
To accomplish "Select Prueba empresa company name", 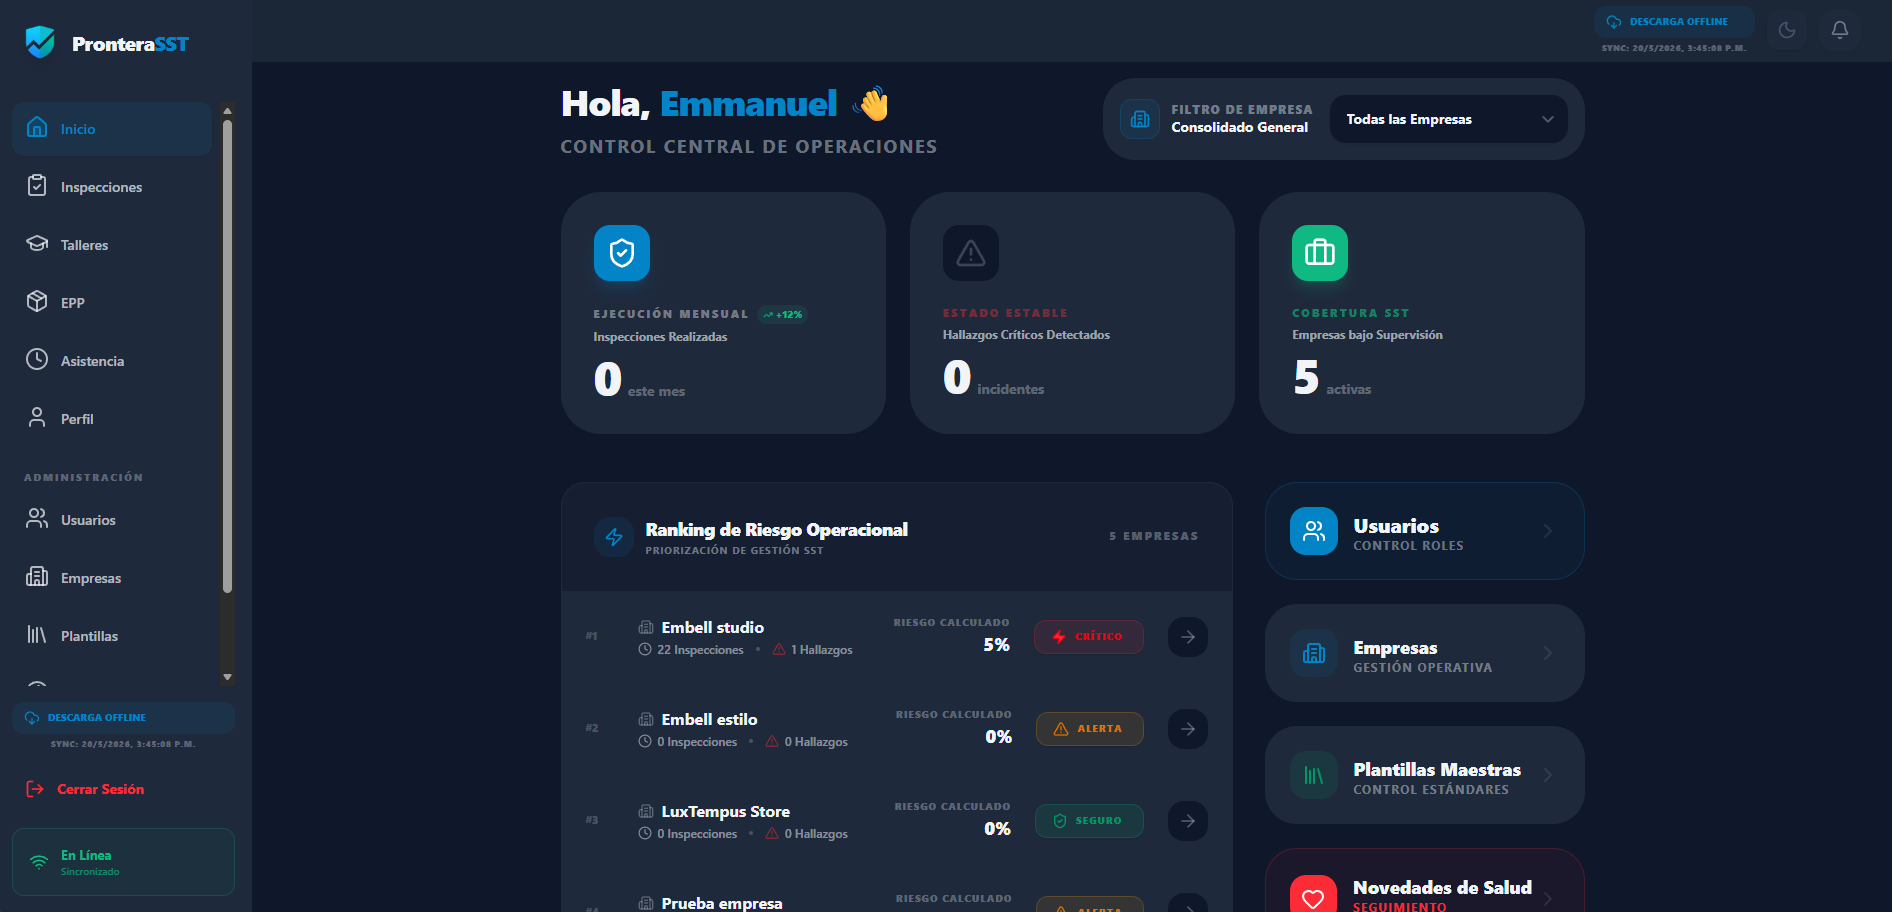I will pos(721,903).
